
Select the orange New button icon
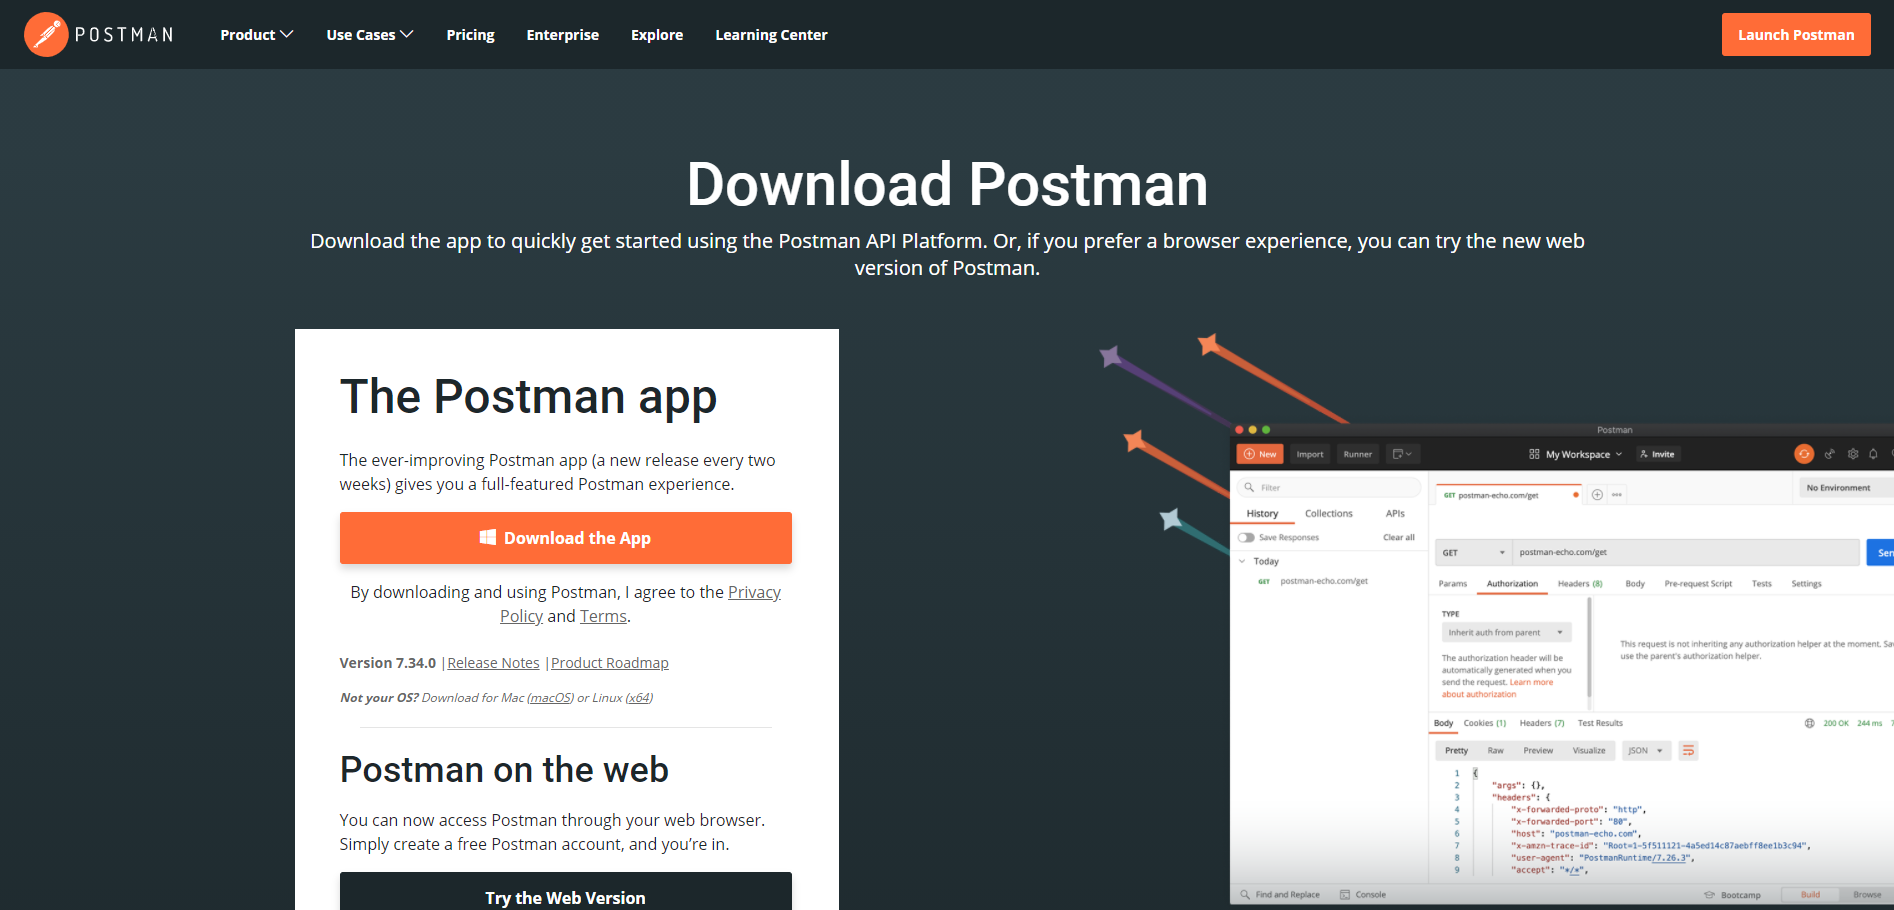point(1249,454)
